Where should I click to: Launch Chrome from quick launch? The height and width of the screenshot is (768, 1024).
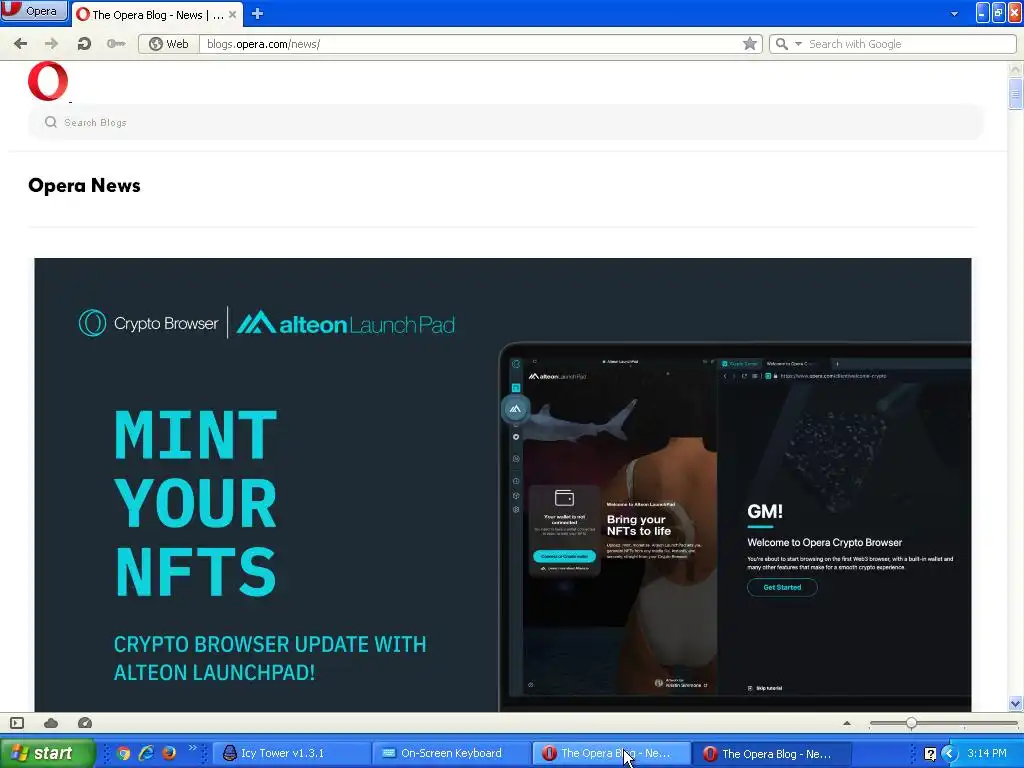pyautogui.click(x=123, y=753)
